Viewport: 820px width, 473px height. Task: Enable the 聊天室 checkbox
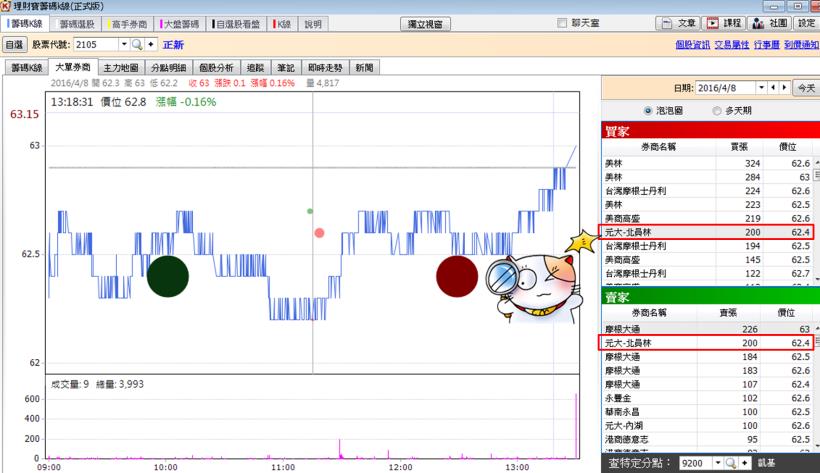click(x=561, y=23)
